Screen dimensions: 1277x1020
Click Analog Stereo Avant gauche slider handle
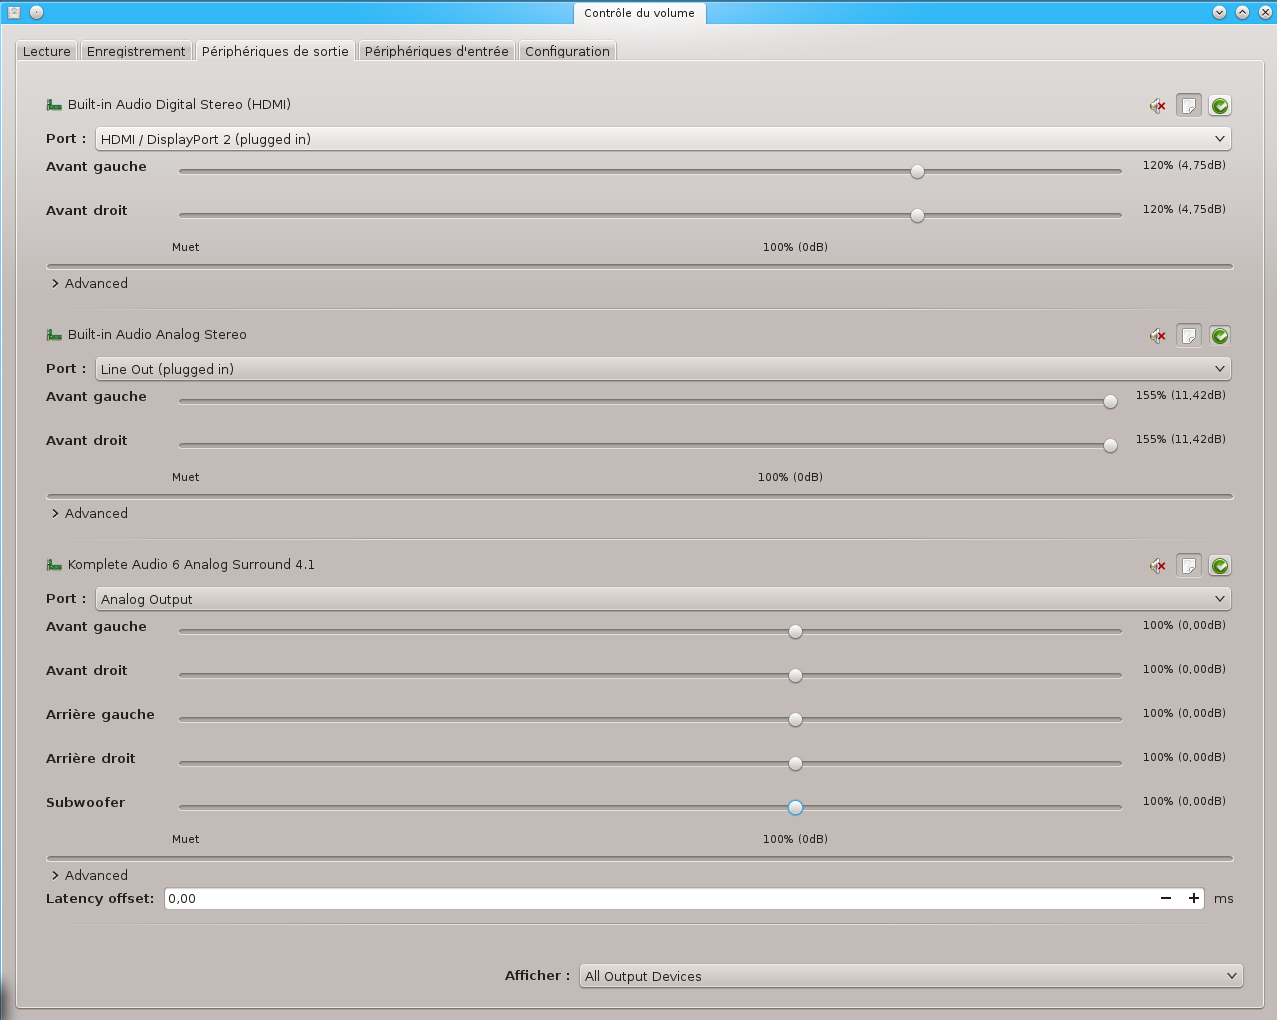click(x=1110, y=402)
